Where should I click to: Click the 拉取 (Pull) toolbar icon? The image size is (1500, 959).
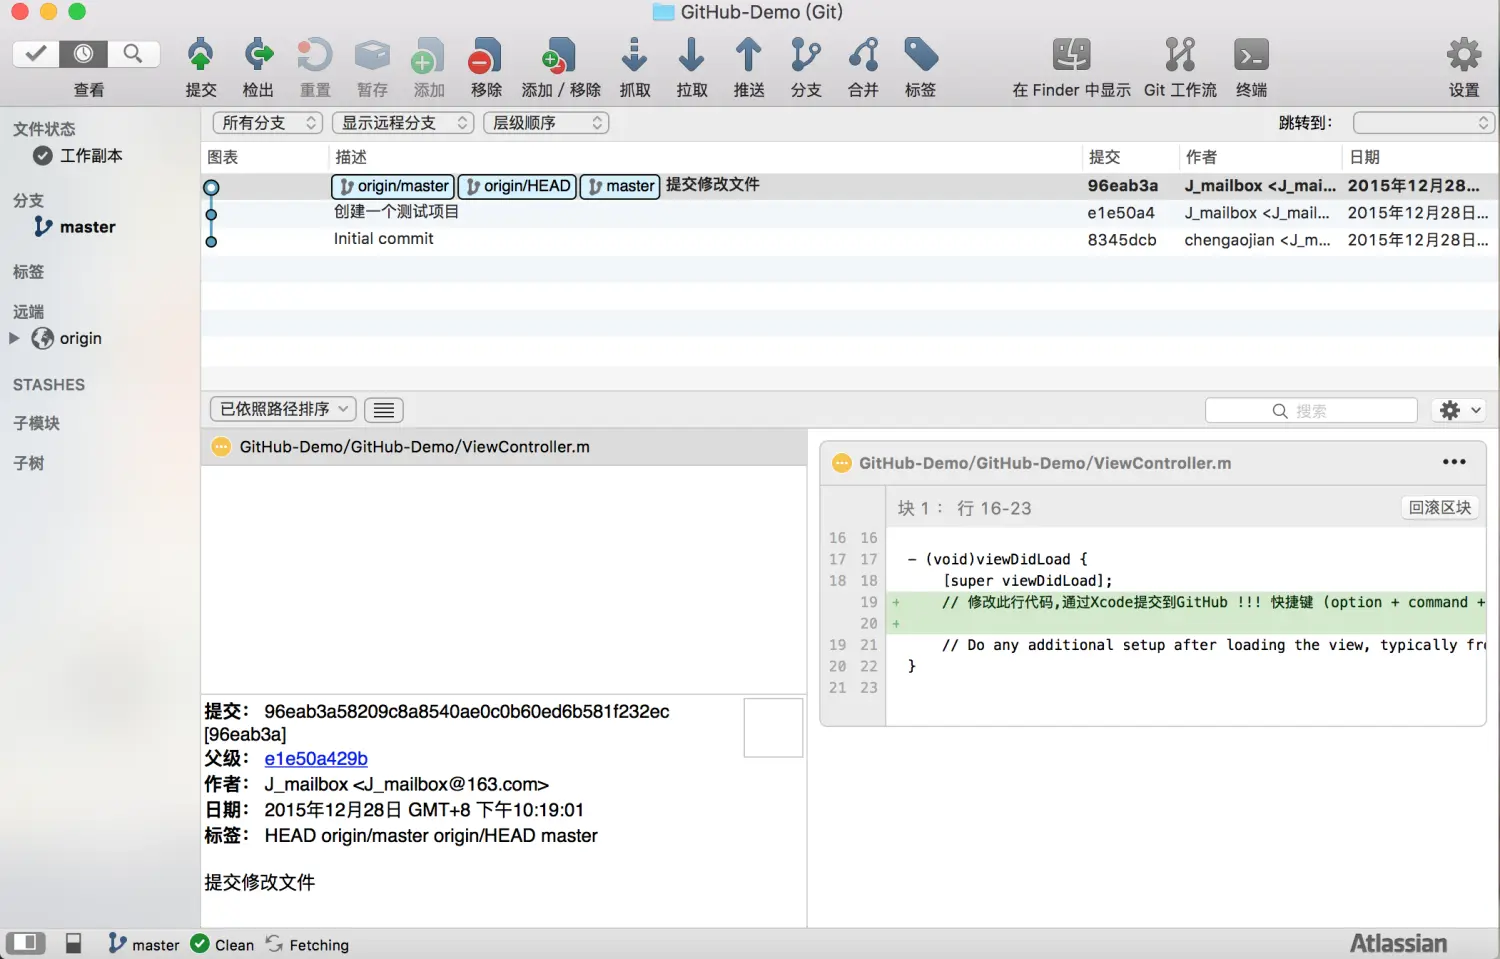click(x=691, y=56)
